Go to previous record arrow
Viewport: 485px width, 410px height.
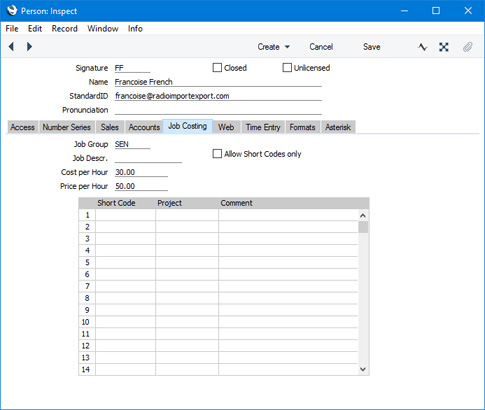(x=11, y=47)
